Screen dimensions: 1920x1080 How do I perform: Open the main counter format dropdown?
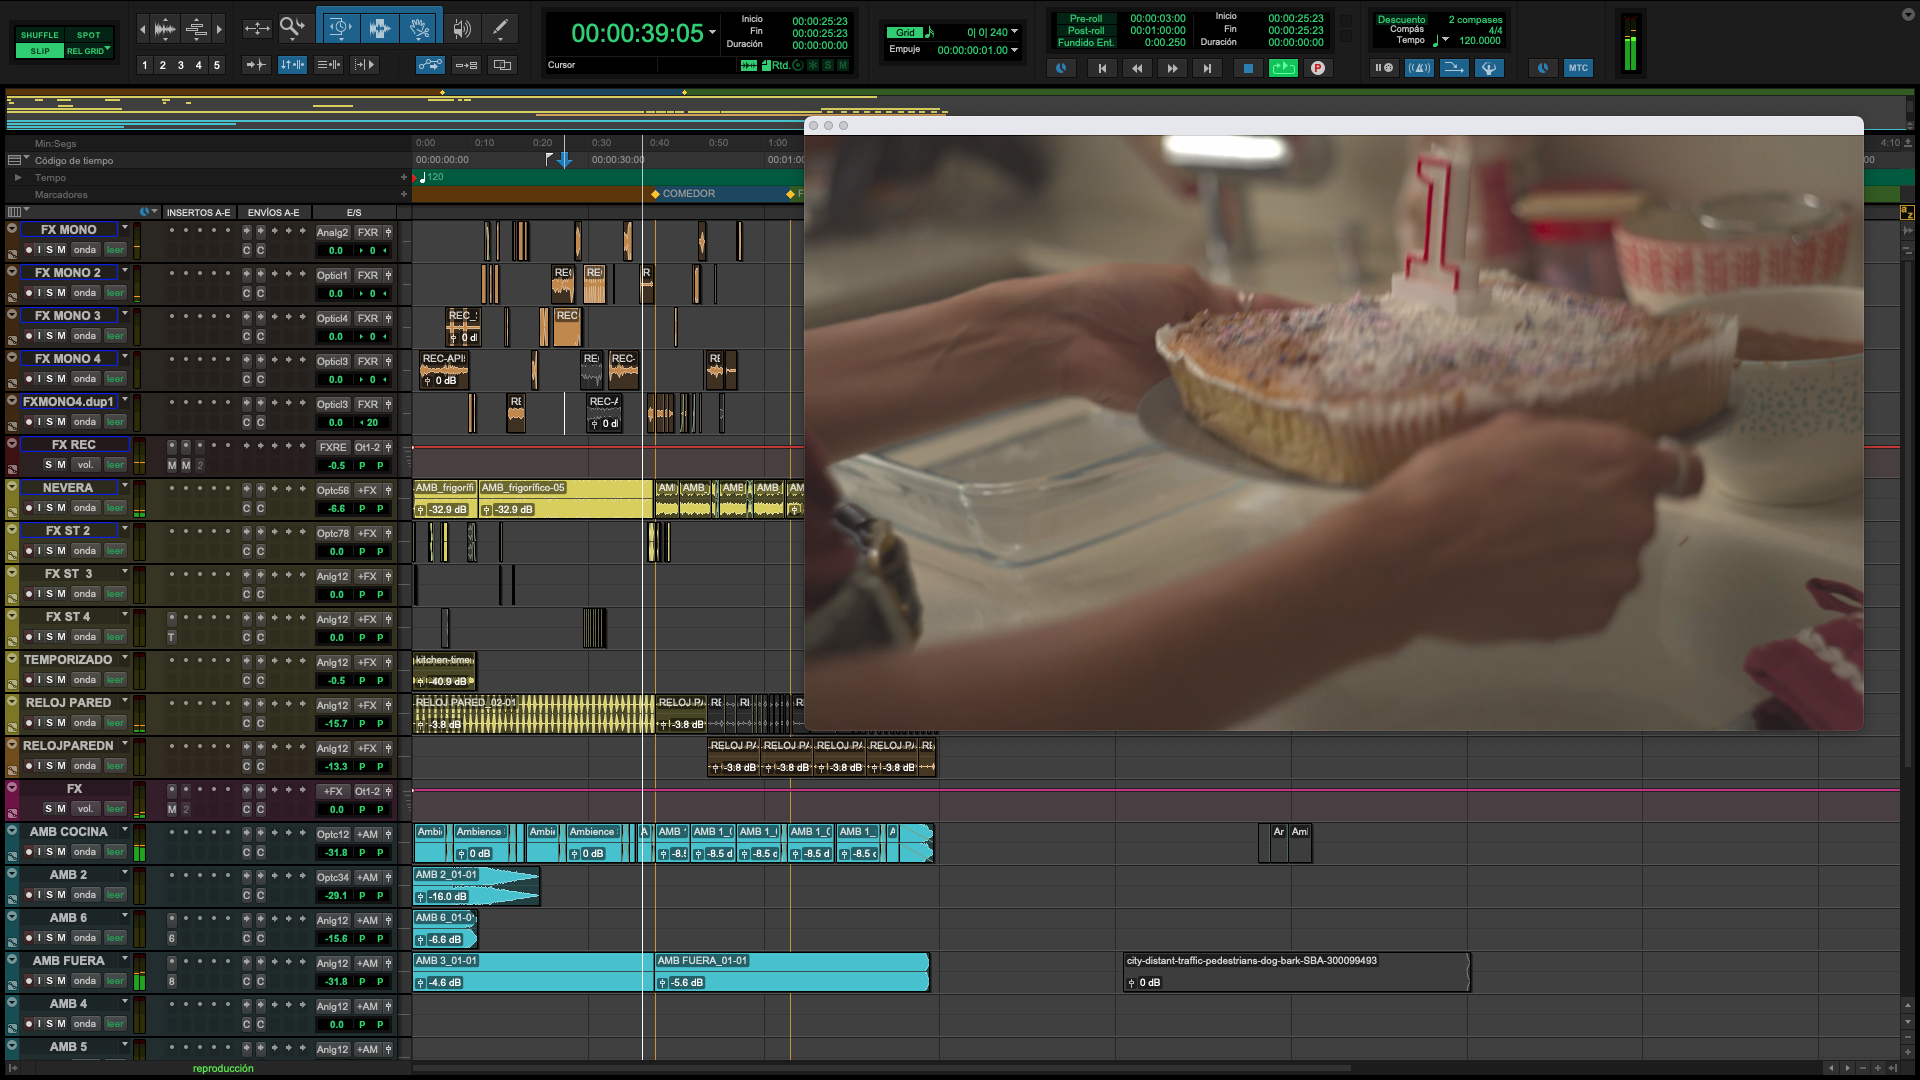pyautogui.click(x=713, y=32)
